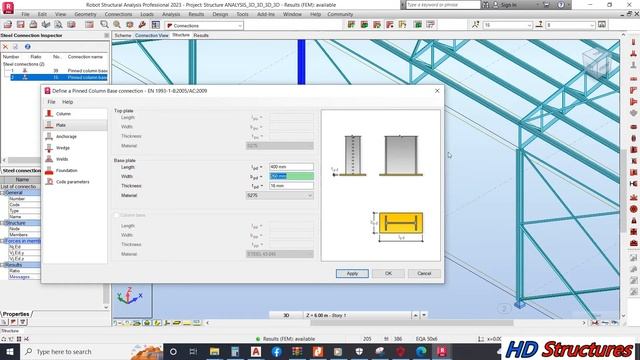Switch to the Results tab in the view

(201, 36)
